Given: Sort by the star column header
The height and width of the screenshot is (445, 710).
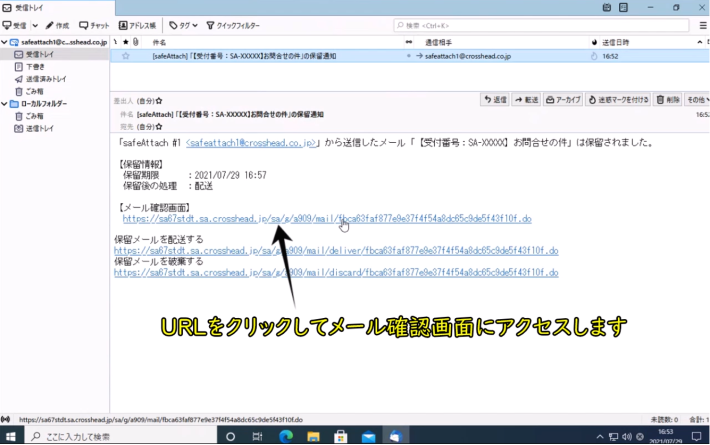Looking at the screenshot, I should click(125, 42).
